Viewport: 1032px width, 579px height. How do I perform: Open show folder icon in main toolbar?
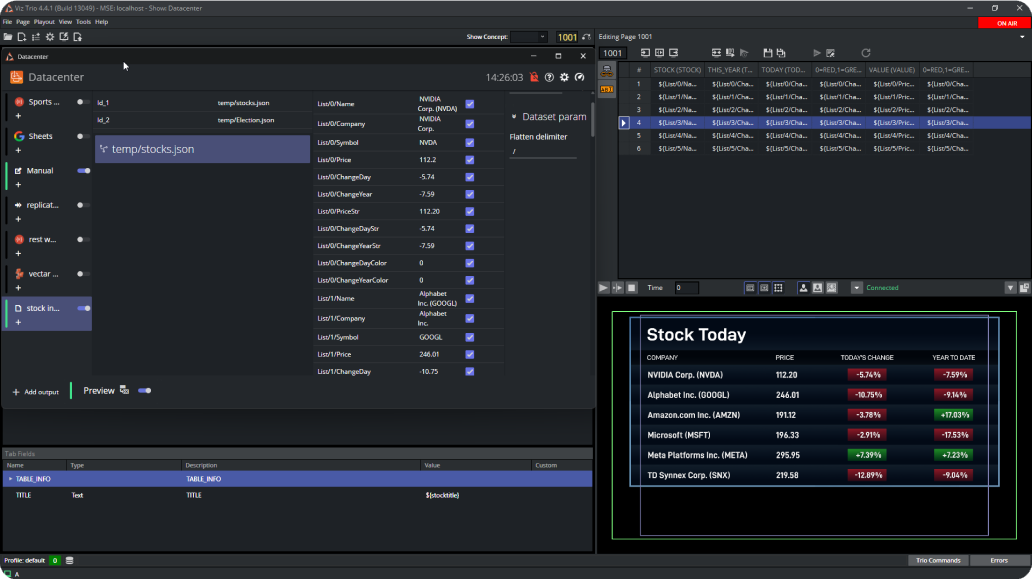click(x=8, y=37)
